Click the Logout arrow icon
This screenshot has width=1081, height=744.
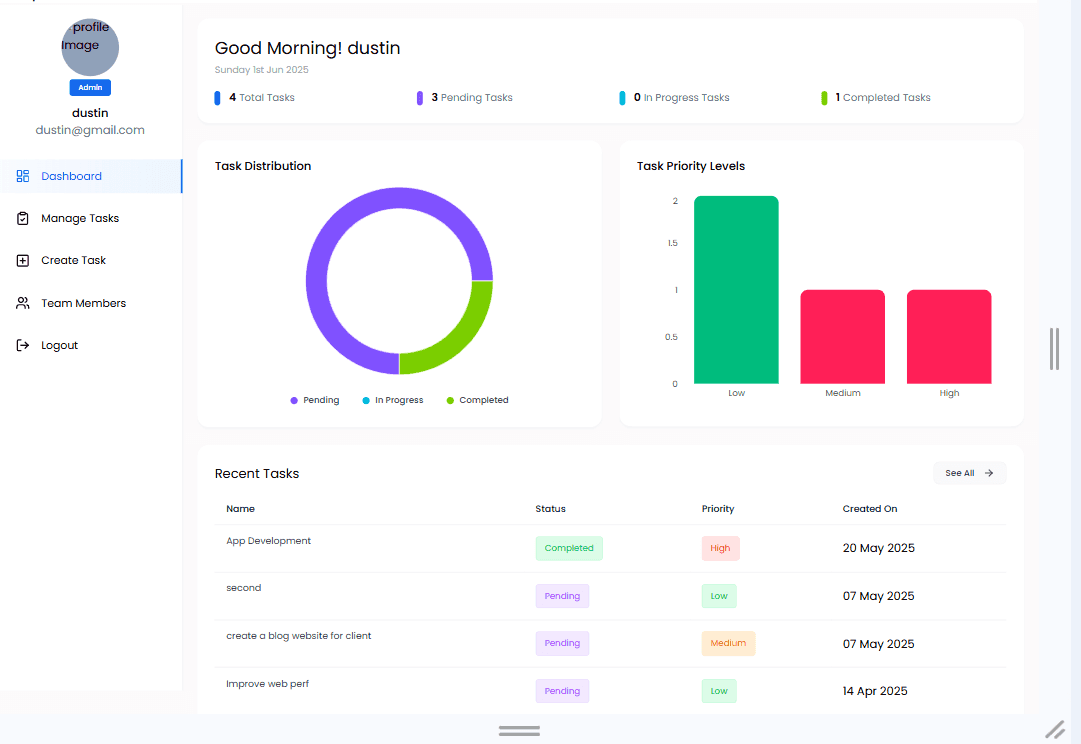tap(23, 345)
